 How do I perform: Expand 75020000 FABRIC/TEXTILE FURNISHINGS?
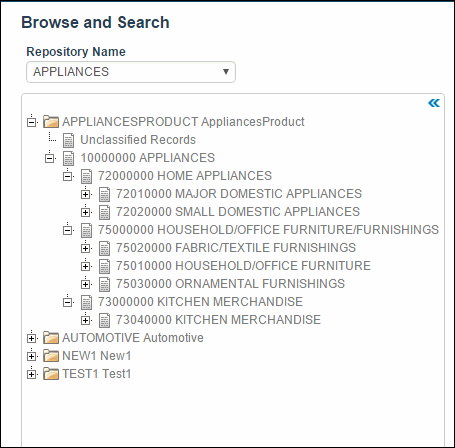point(86,248)
